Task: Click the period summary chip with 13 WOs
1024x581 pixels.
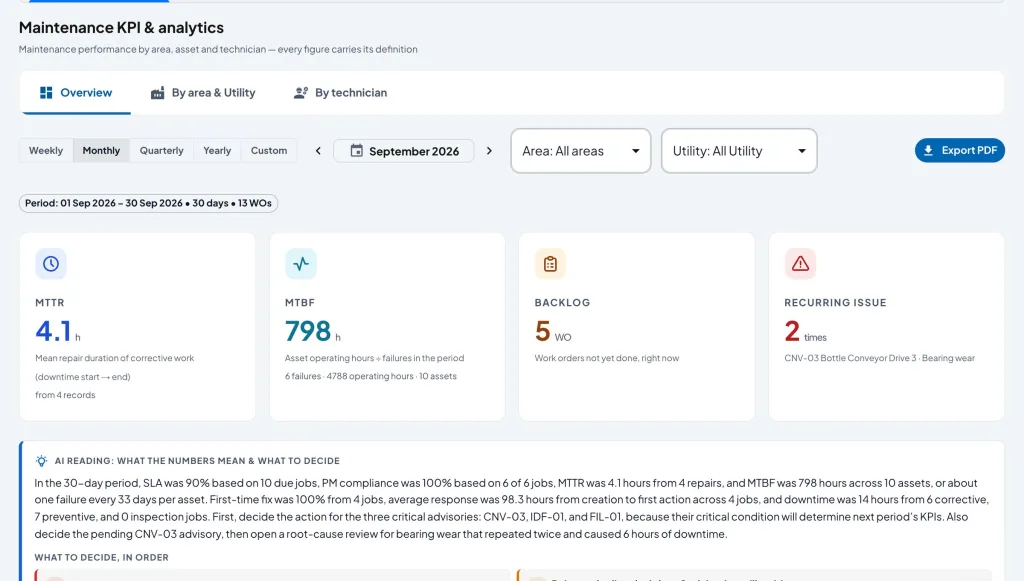Action: pyautogui.click(x=148, y=203)
